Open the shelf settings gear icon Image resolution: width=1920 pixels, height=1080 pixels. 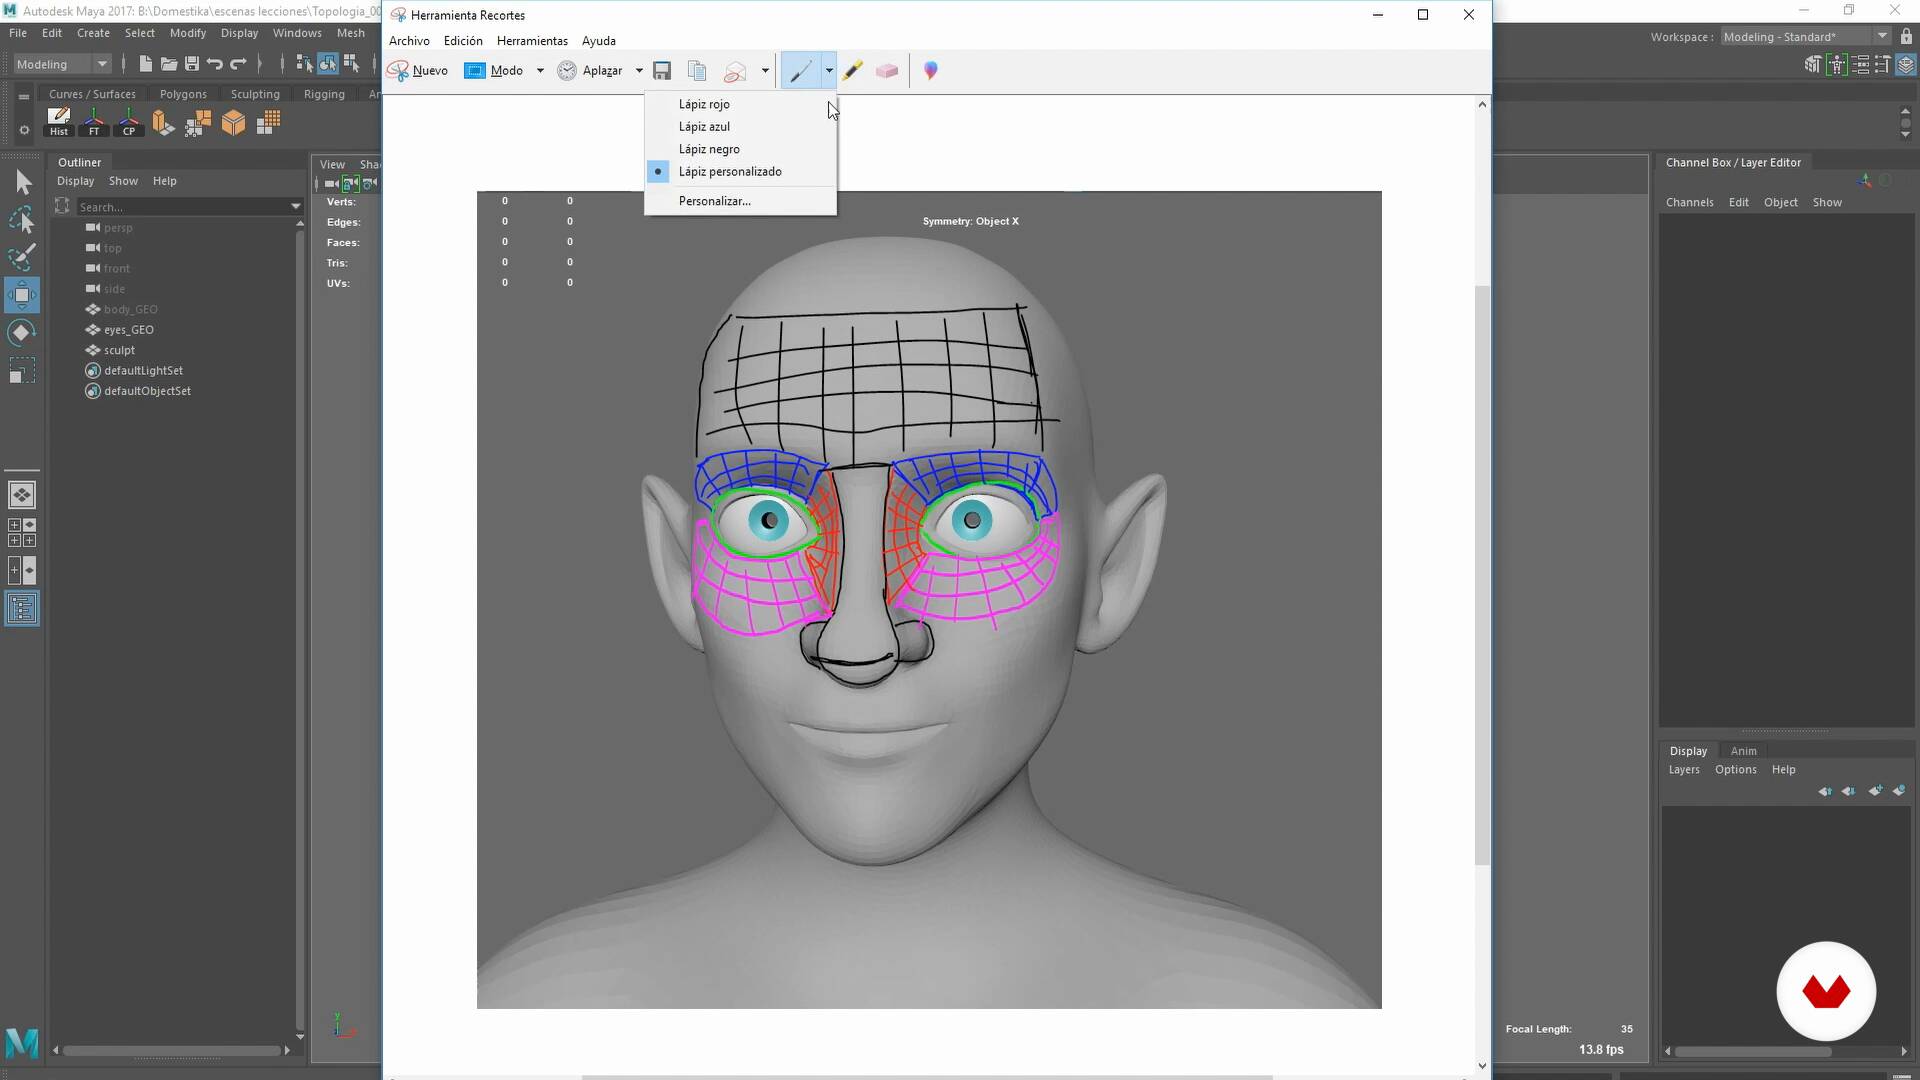pos(24,130)
